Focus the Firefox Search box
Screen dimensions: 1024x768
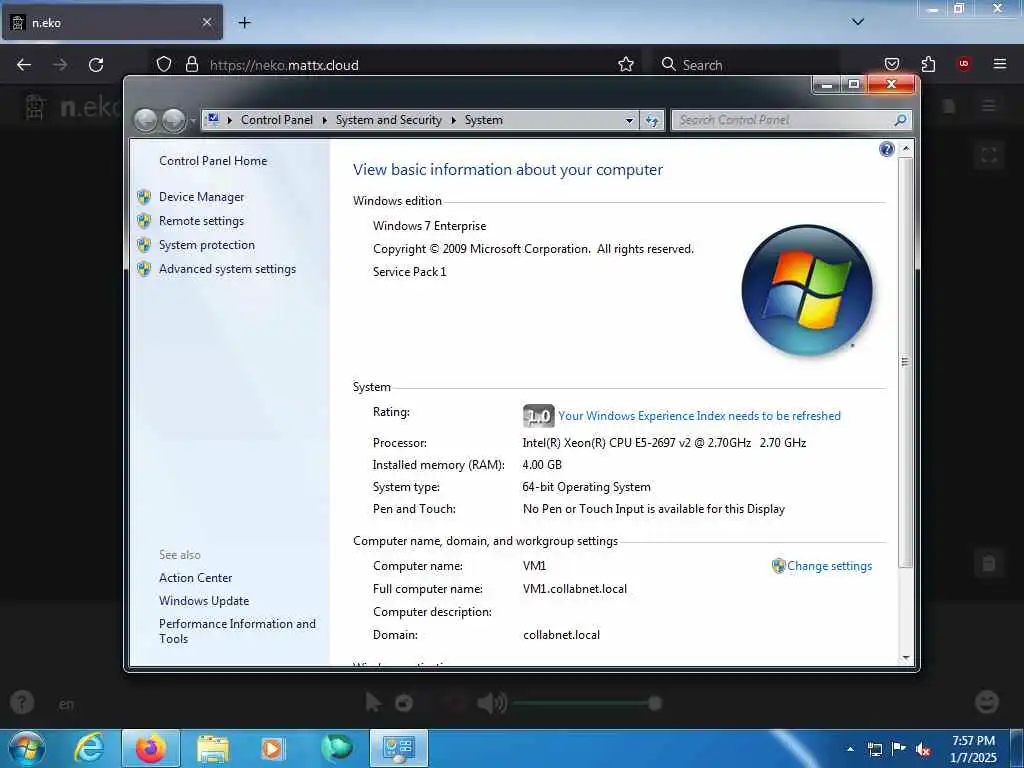click(746, 65)
